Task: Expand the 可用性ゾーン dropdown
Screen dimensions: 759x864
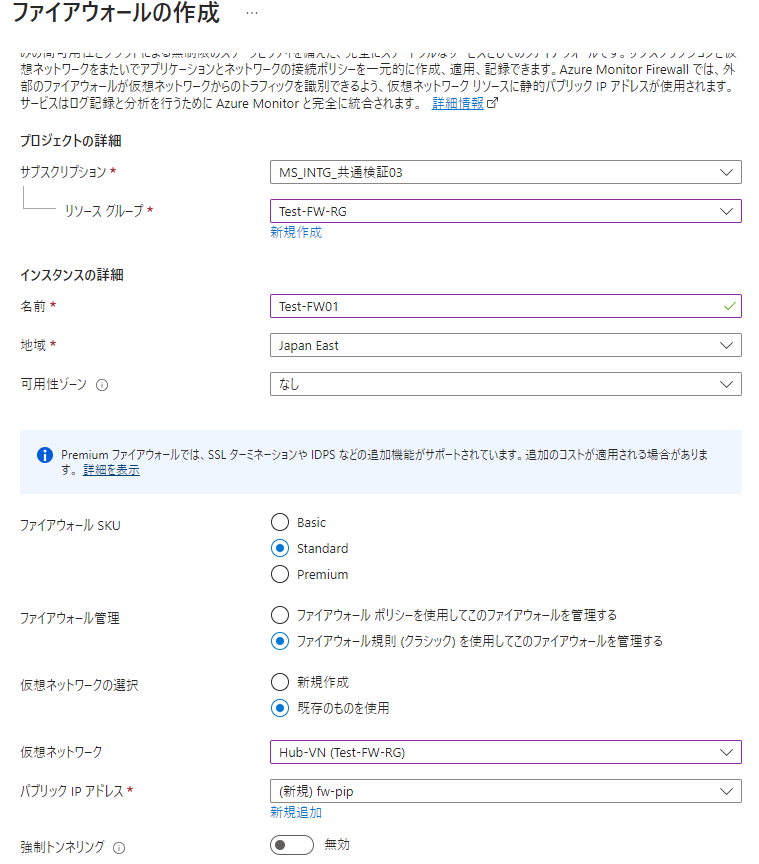Action: click(x=505, y=384)
